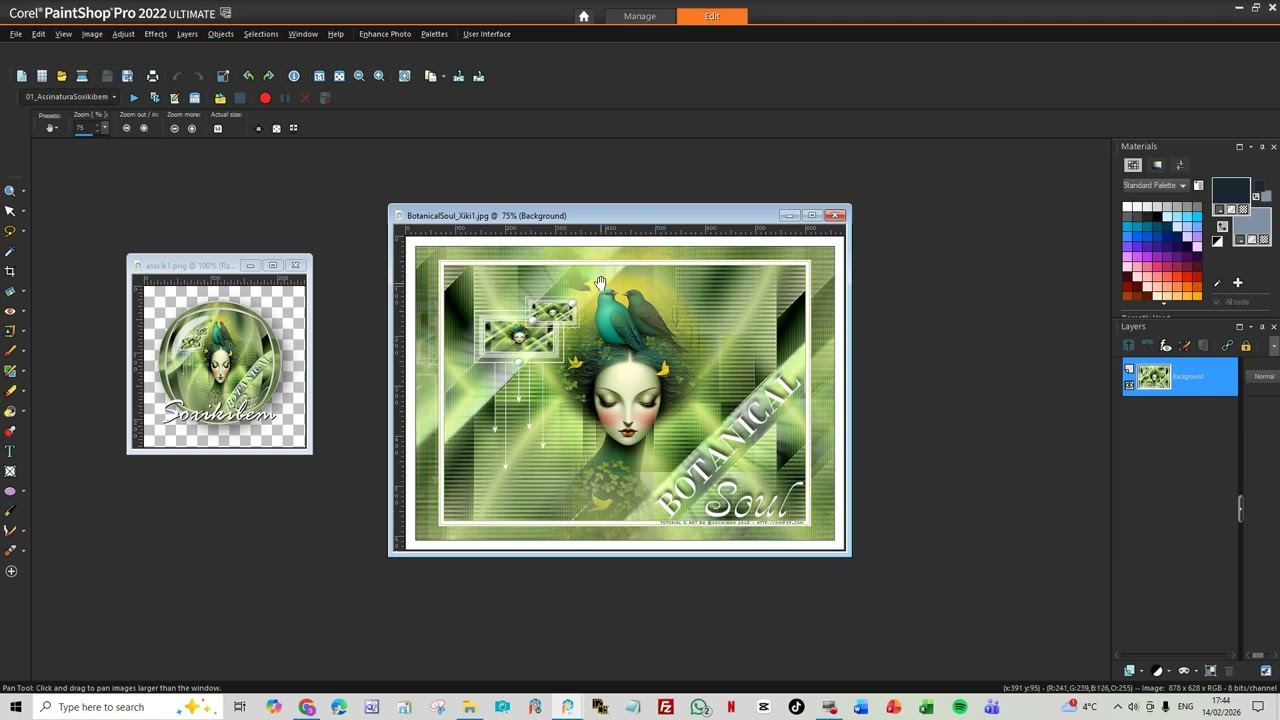Click the Open folder icon in toolbar
This screenshot has height=720, width=1280.
pos(61,76)
